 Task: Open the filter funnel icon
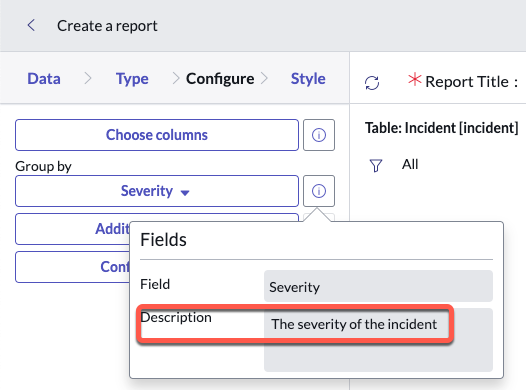(376, 165)
